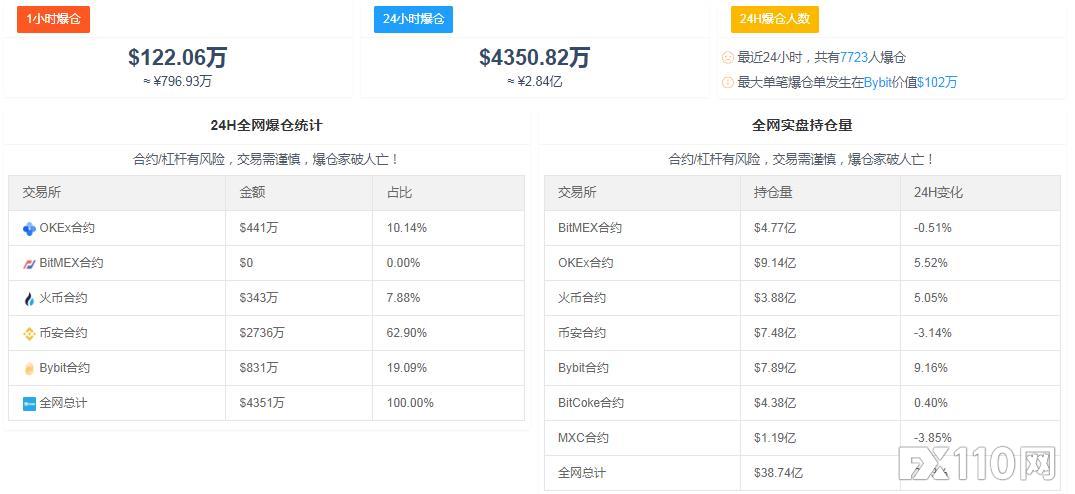Click 交易所 header in open interest table

577,193
